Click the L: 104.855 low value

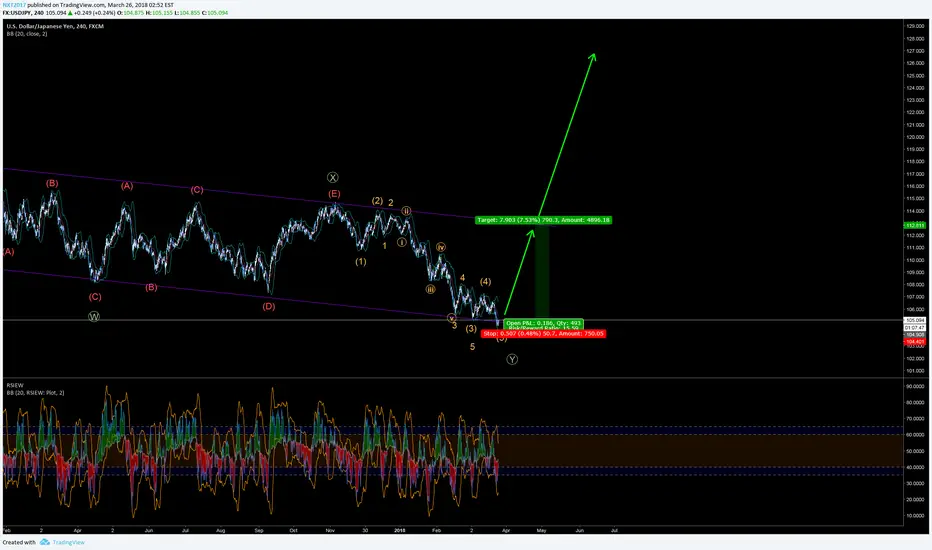point(187,12)
